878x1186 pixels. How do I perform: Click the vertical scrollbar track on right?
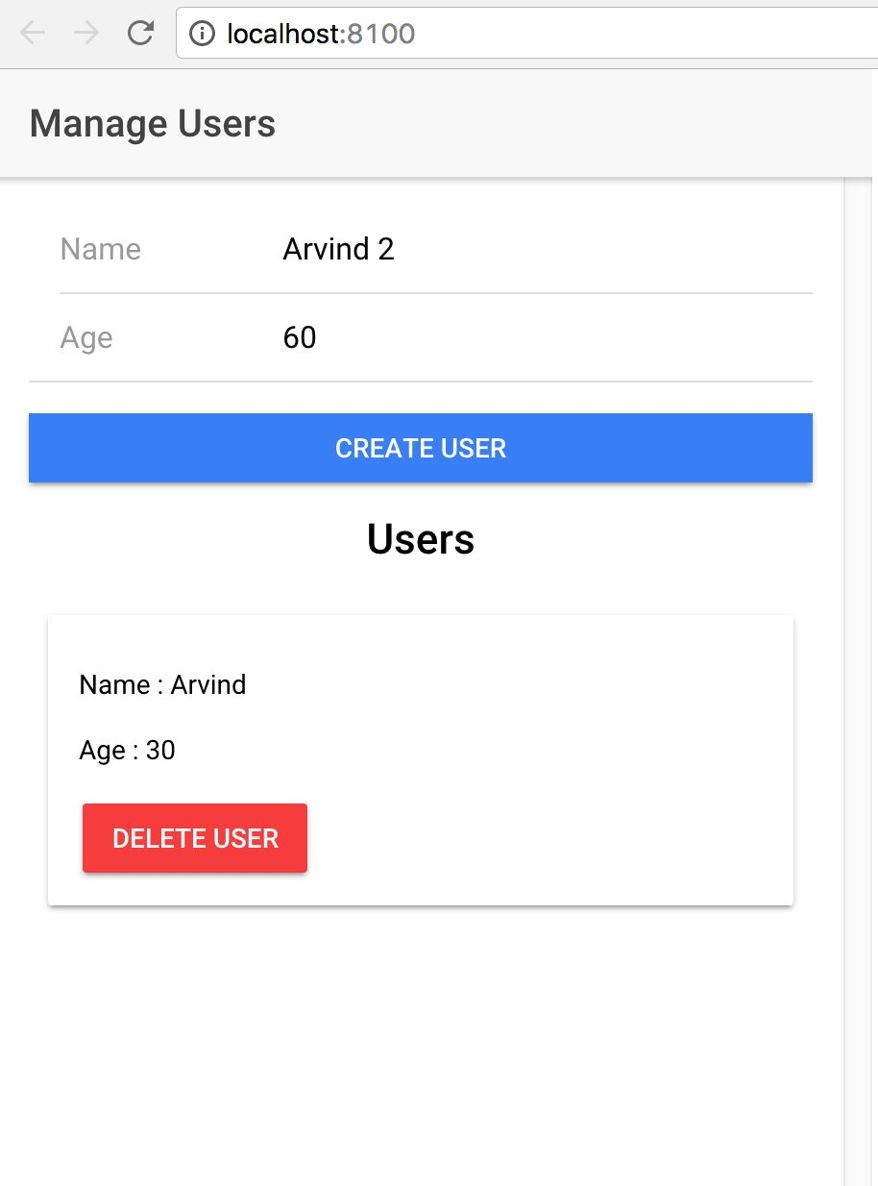pyautogui.click(x=858, y=681)
